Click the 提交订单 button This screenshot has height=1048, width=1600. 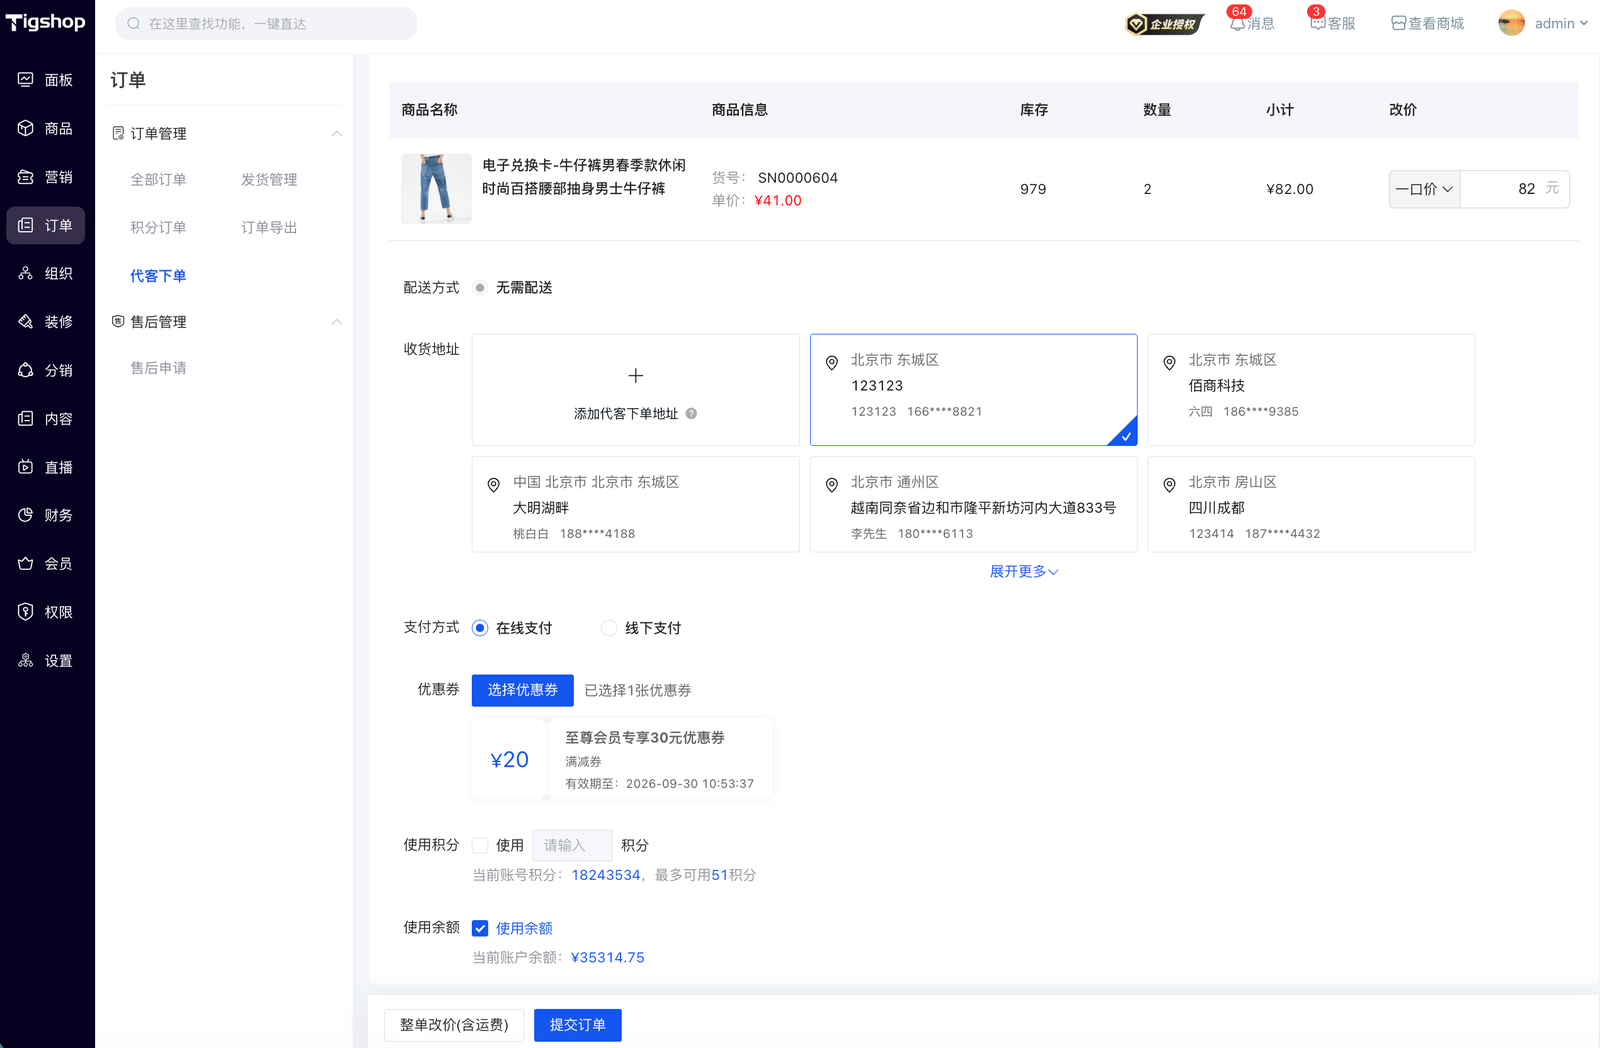coord(577,1025)
